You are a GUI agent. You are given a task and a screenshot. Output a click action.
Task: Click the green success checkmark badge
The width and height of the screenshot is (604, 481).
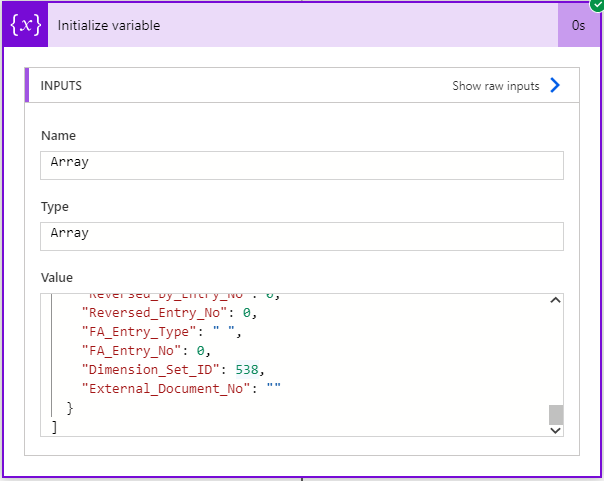597,5
